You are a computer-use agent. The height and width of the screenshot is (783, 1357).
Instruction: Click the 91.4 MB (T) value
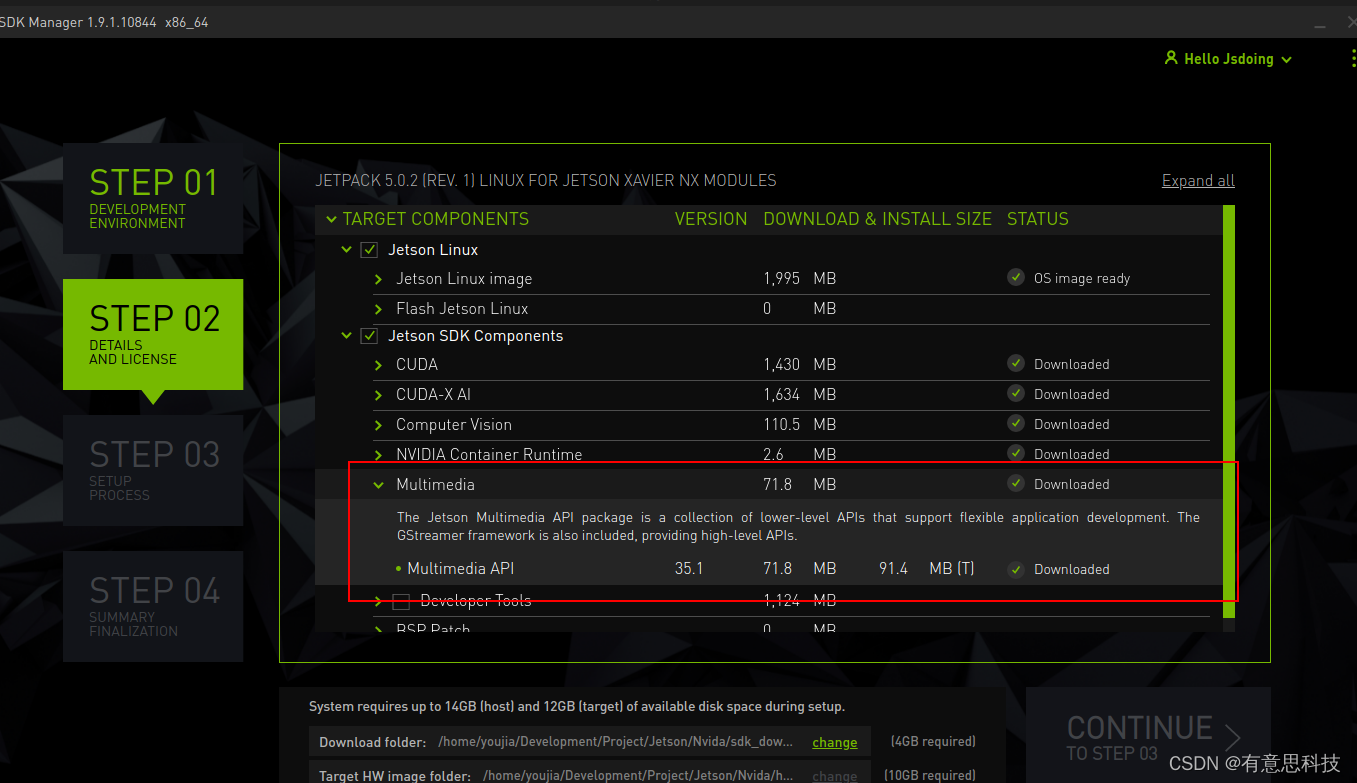pos(926,569)
